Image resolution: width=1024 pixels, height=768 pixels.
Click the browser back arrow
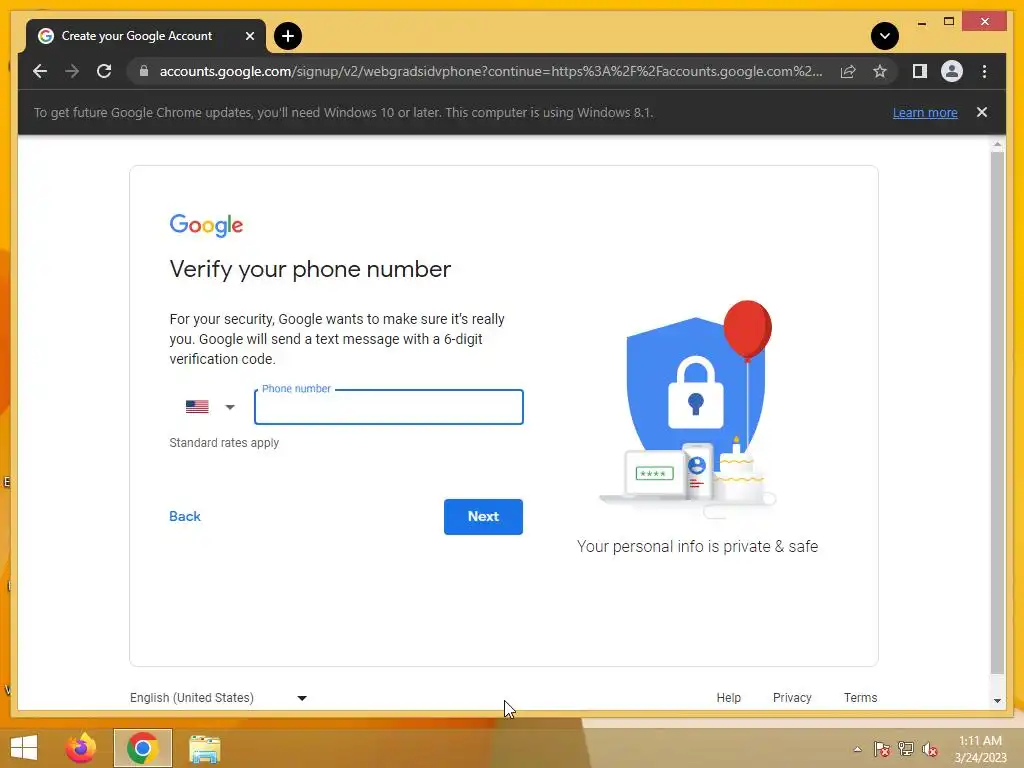[40, 71]
